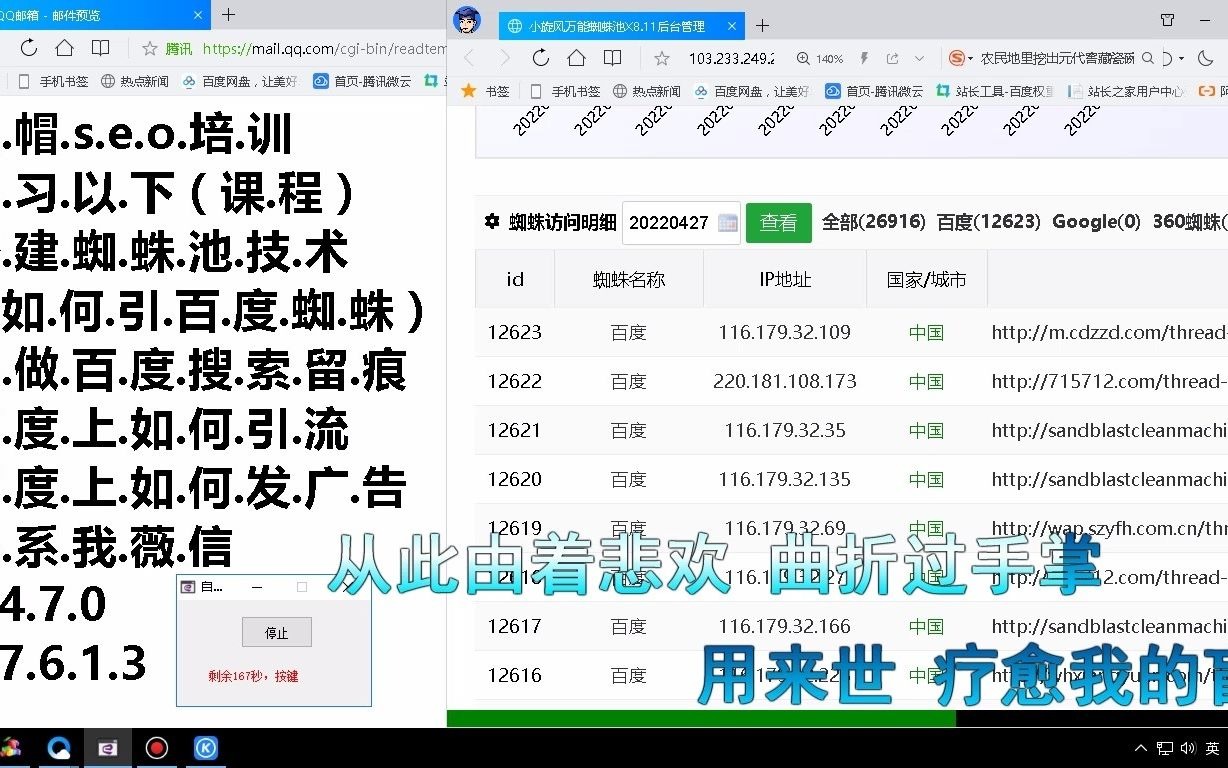
Task: Open the Sogou search engine selector
Action: (961, 59)
